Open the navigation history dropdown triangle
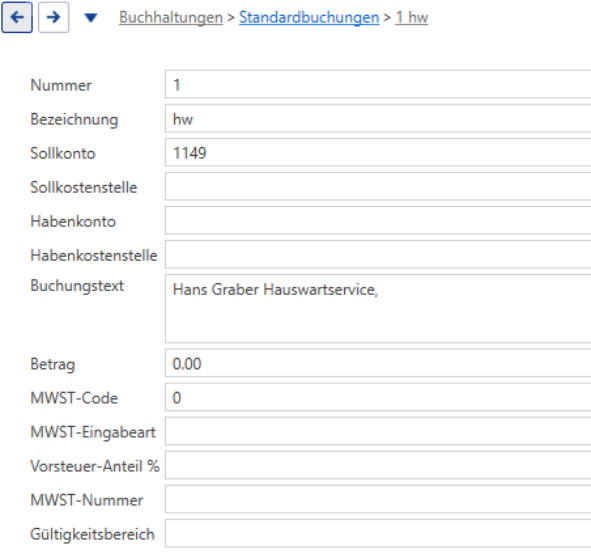Image resolution: width=591 pixels, height=554 pixels. pos(91,18)
